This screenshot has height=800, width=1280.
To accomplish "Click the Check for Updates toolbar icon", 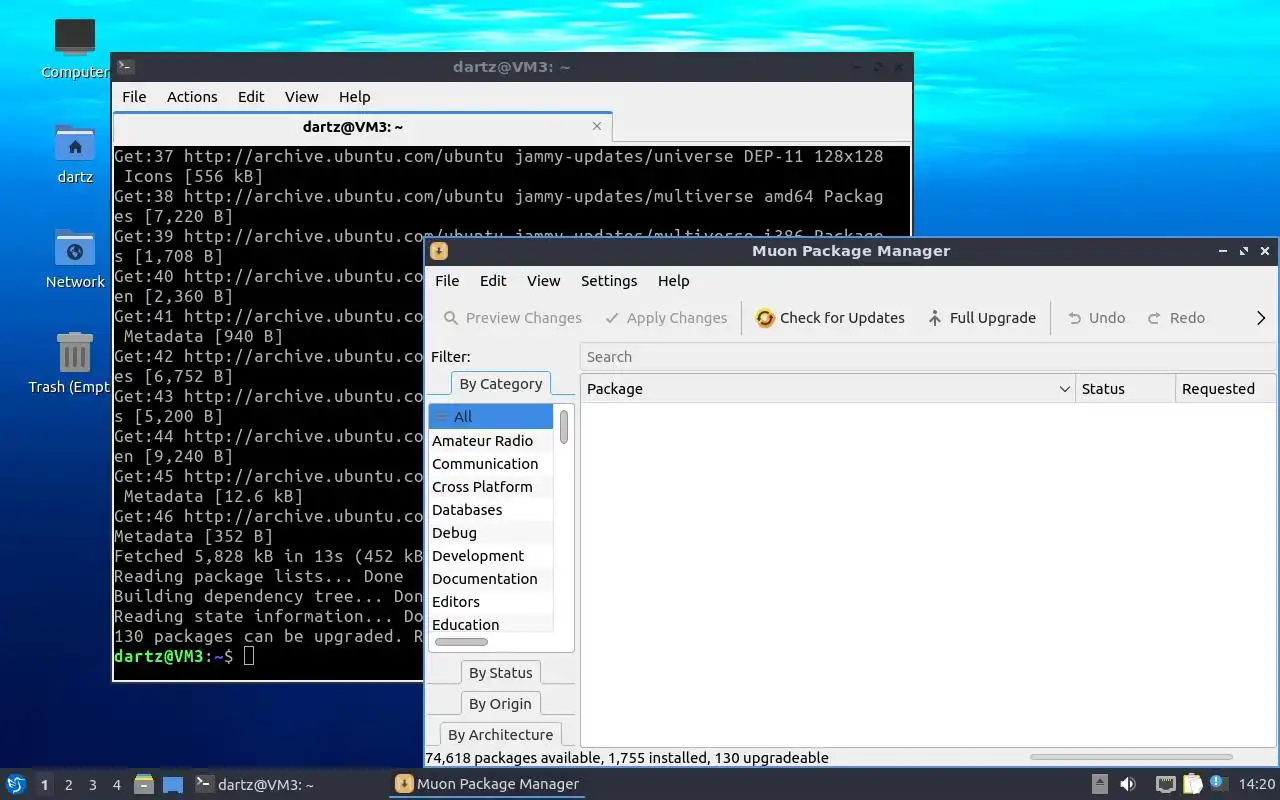I will tap(765, 318).
